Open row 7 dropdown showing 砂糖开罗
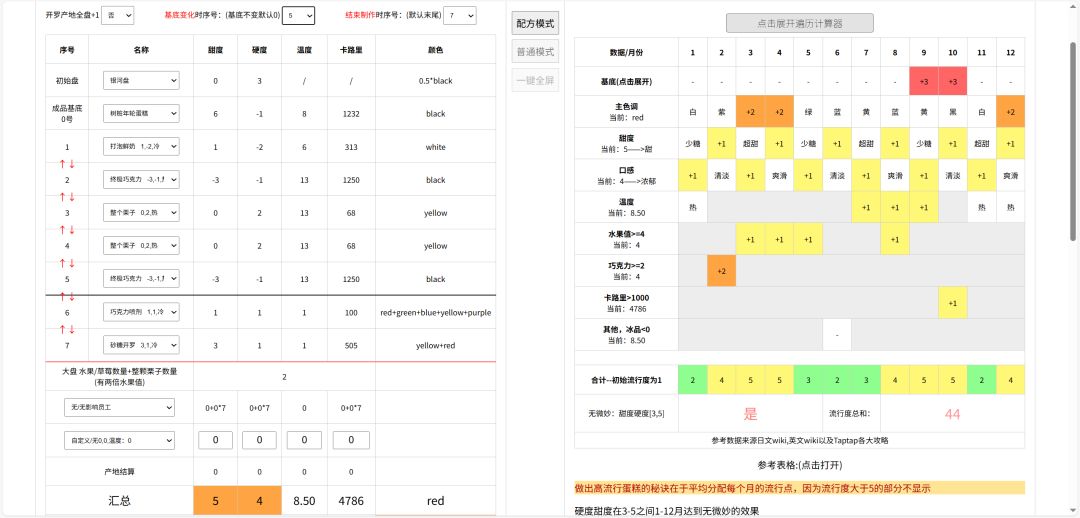1080x518 pixels. click(x=141, y=345)
